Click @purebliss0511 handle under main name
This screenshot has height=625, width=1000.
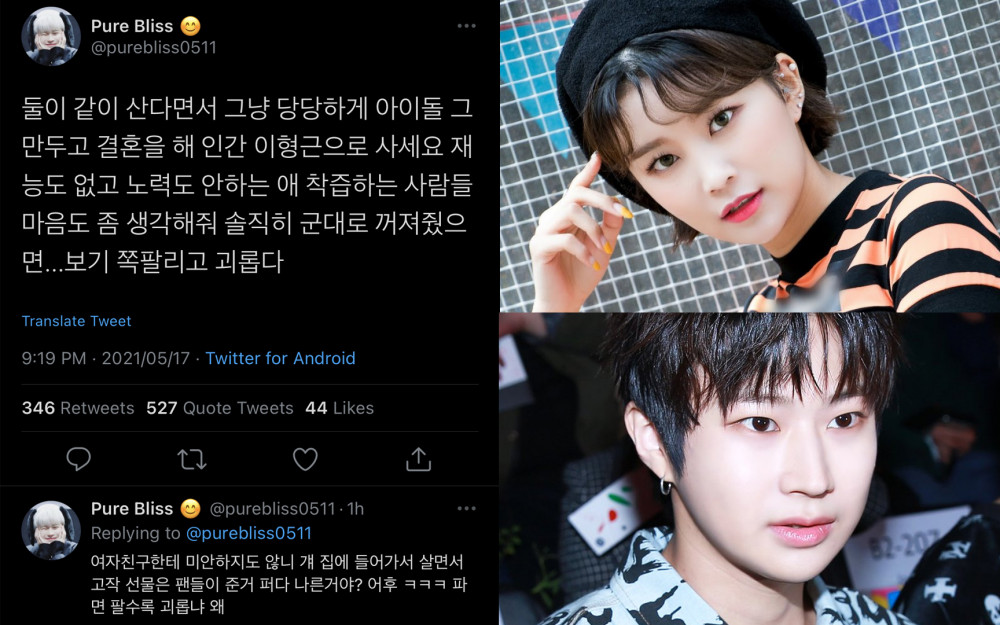154,48
